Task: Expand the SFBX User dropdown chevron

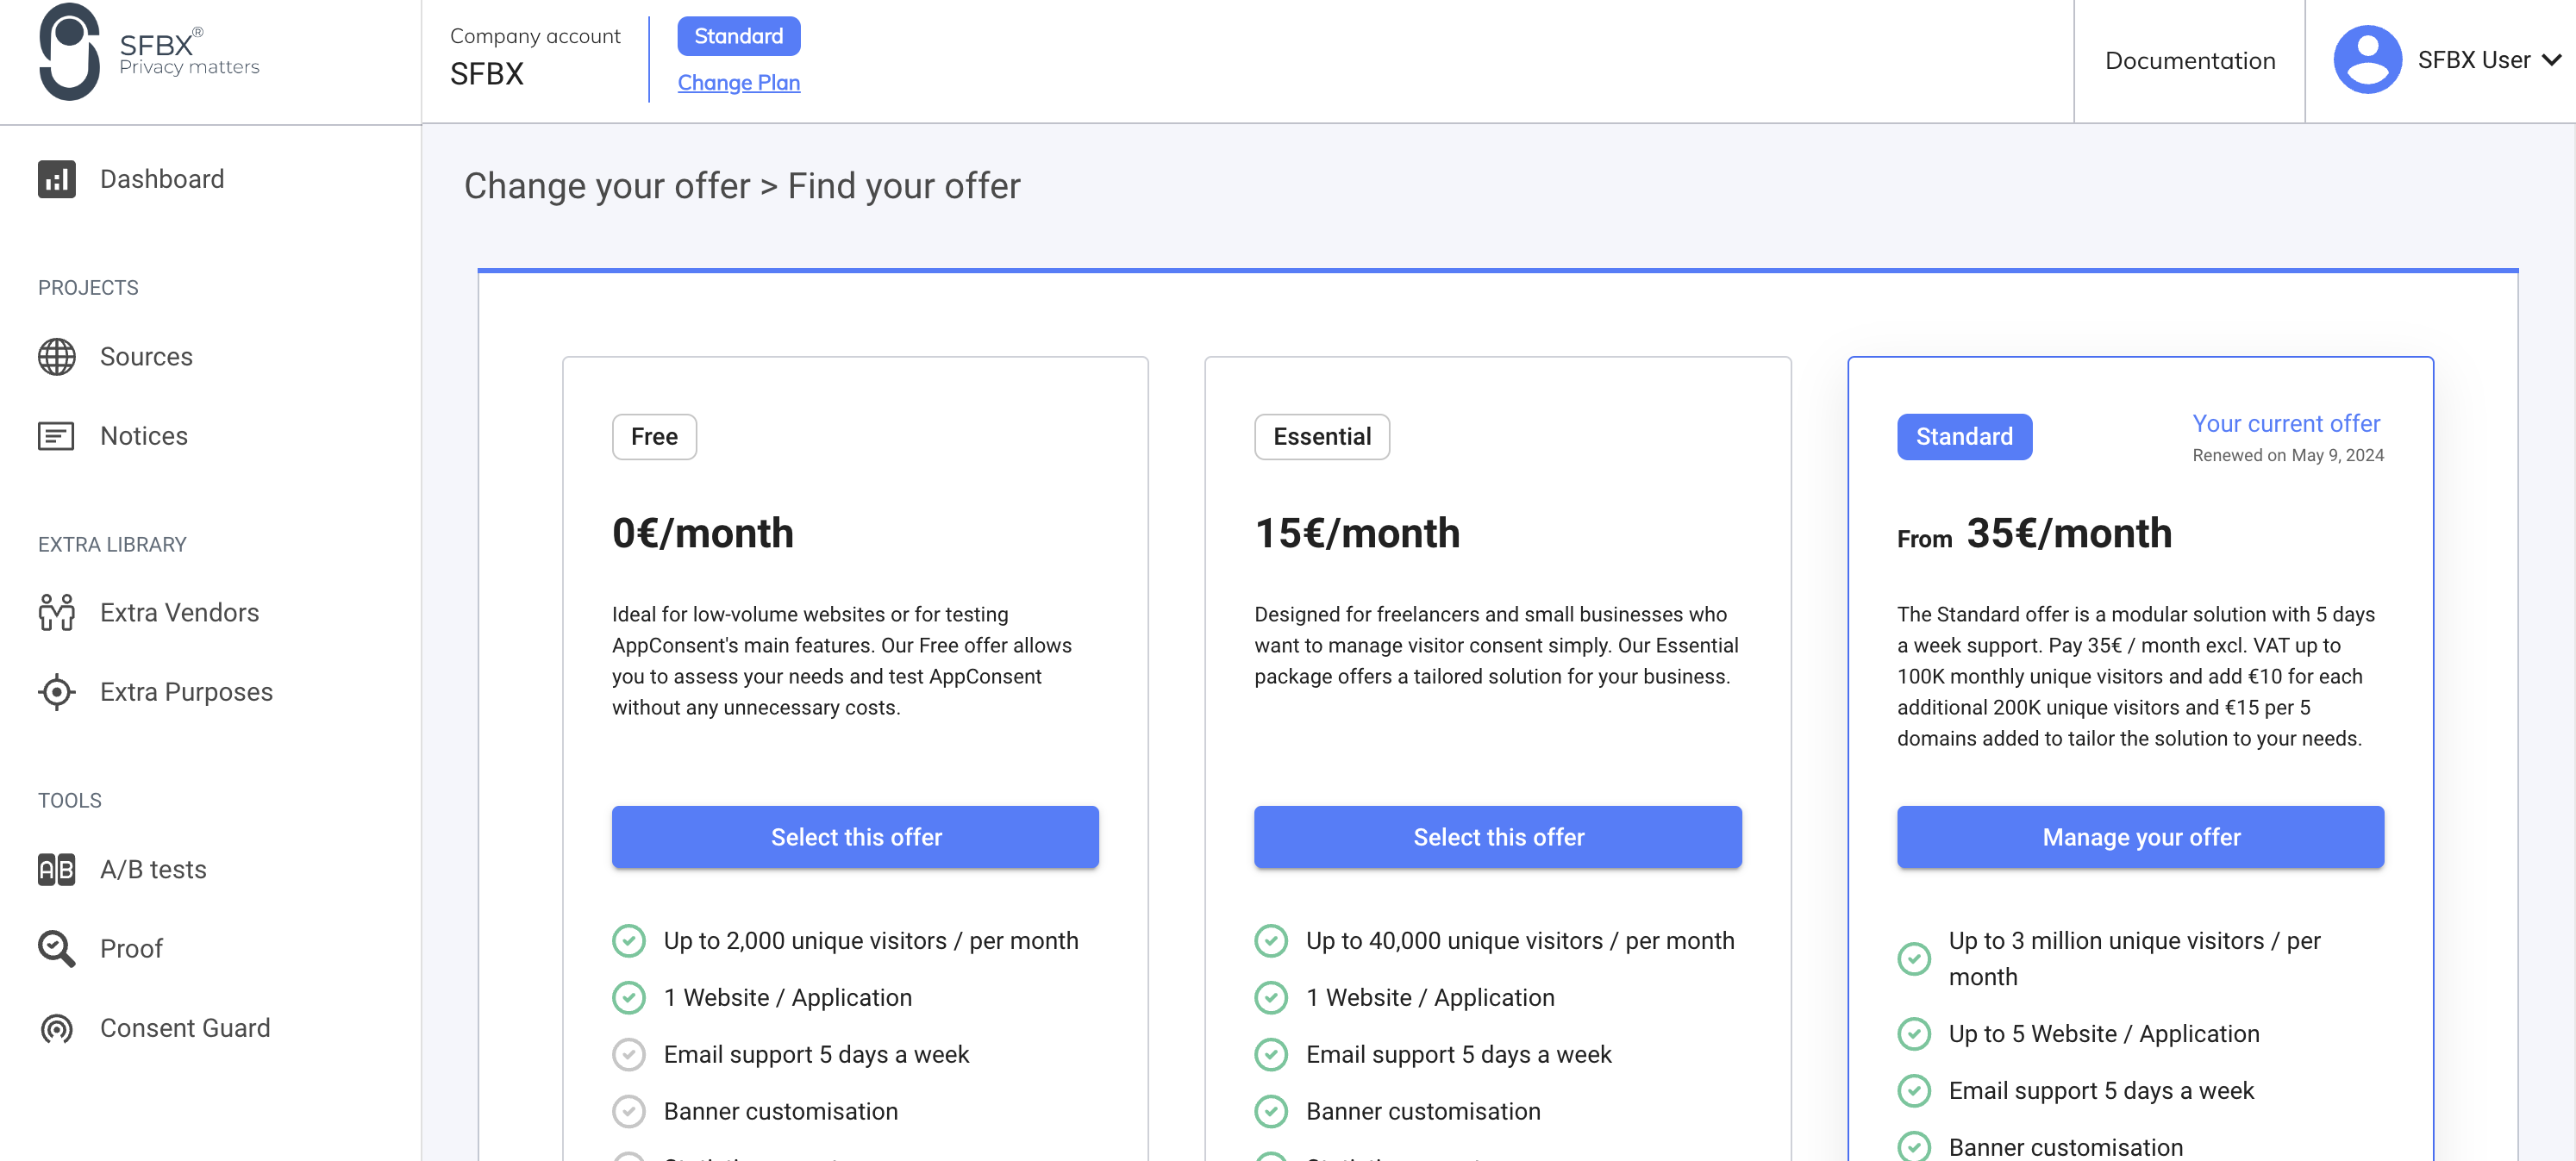Action: click(2551, 60)
